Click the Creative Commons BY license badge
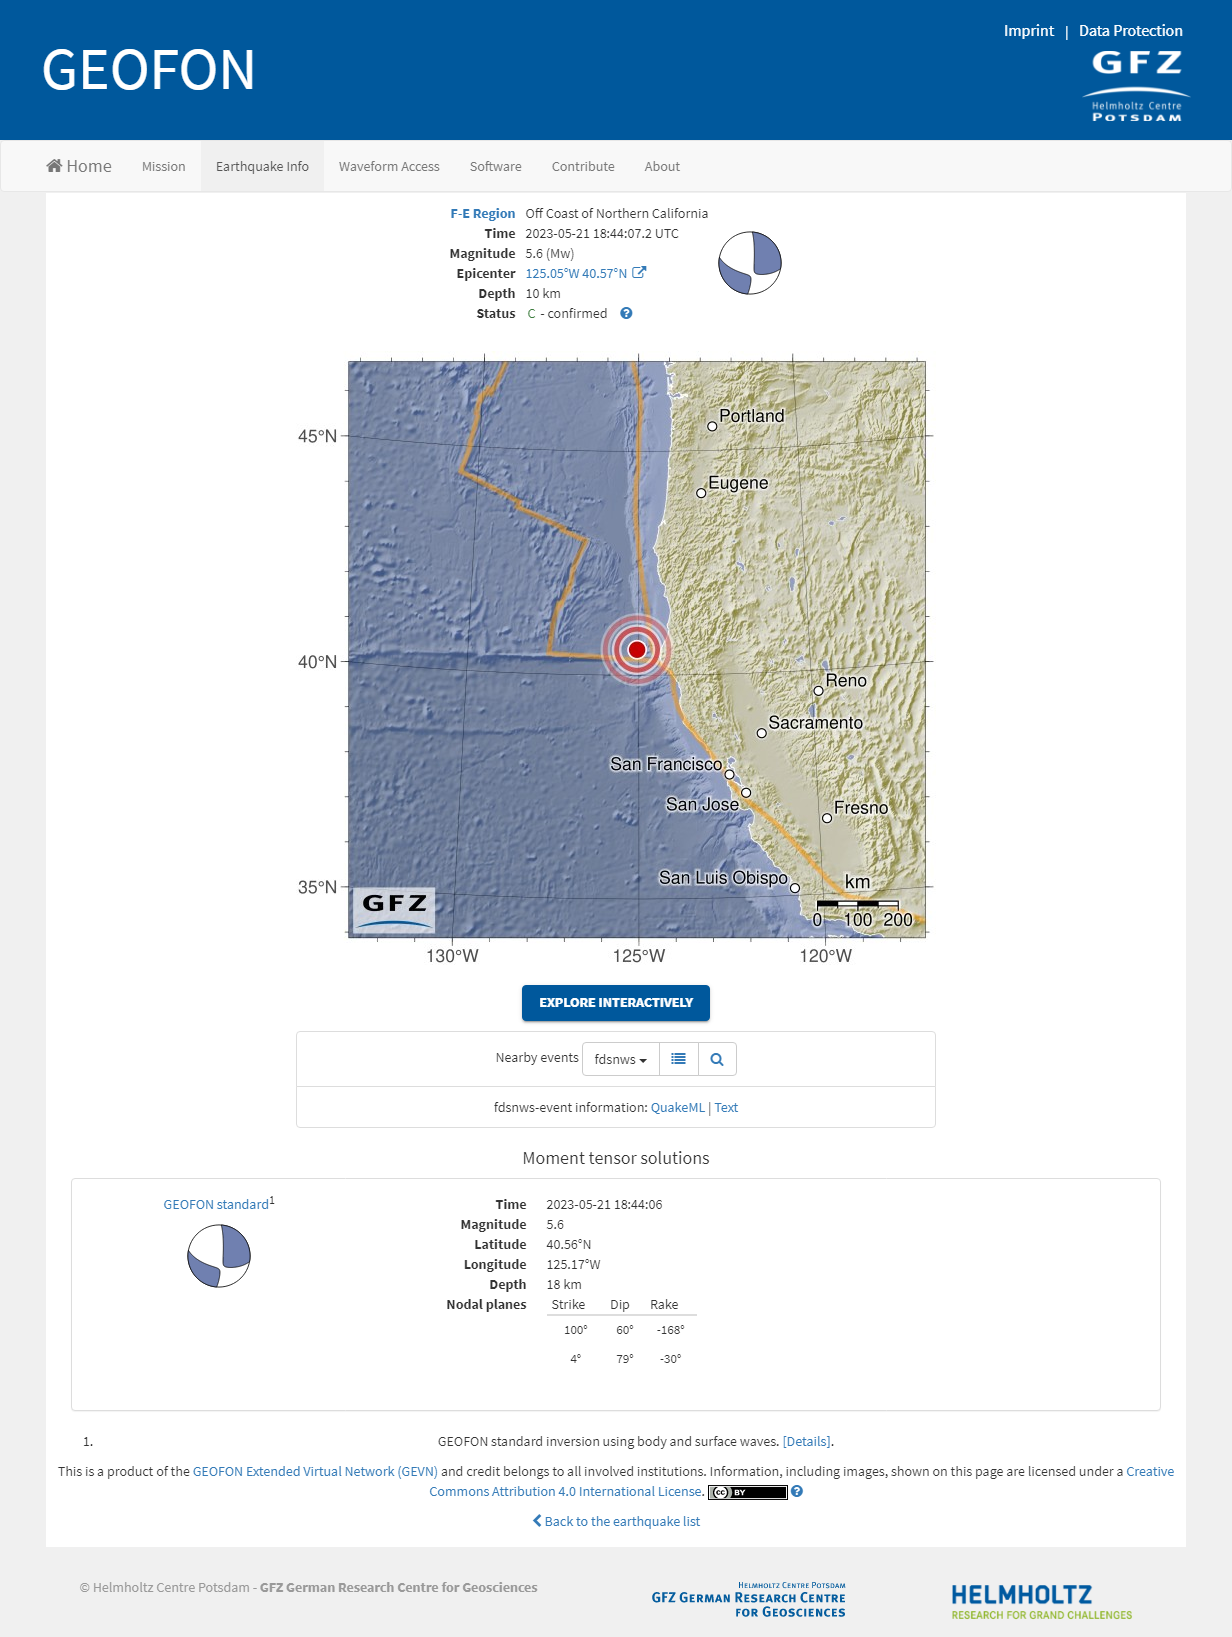Viewport: 1232px width, 1637px height. pyautogui.click(x=747, y=1492)
